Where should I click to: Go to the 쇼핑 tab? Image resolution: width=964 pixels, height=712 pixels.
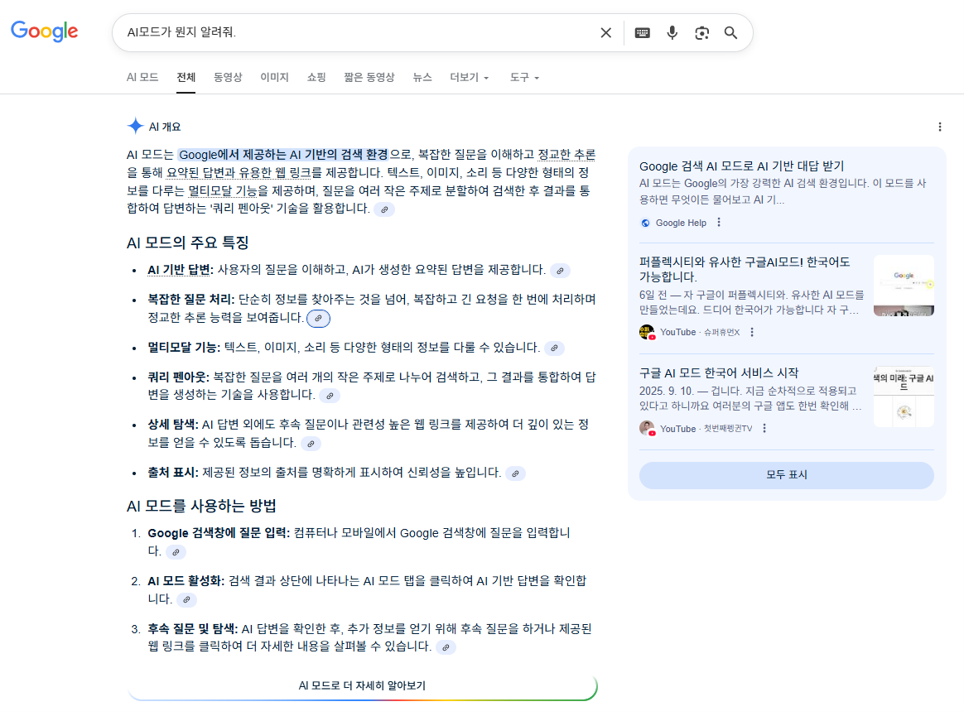316,77
